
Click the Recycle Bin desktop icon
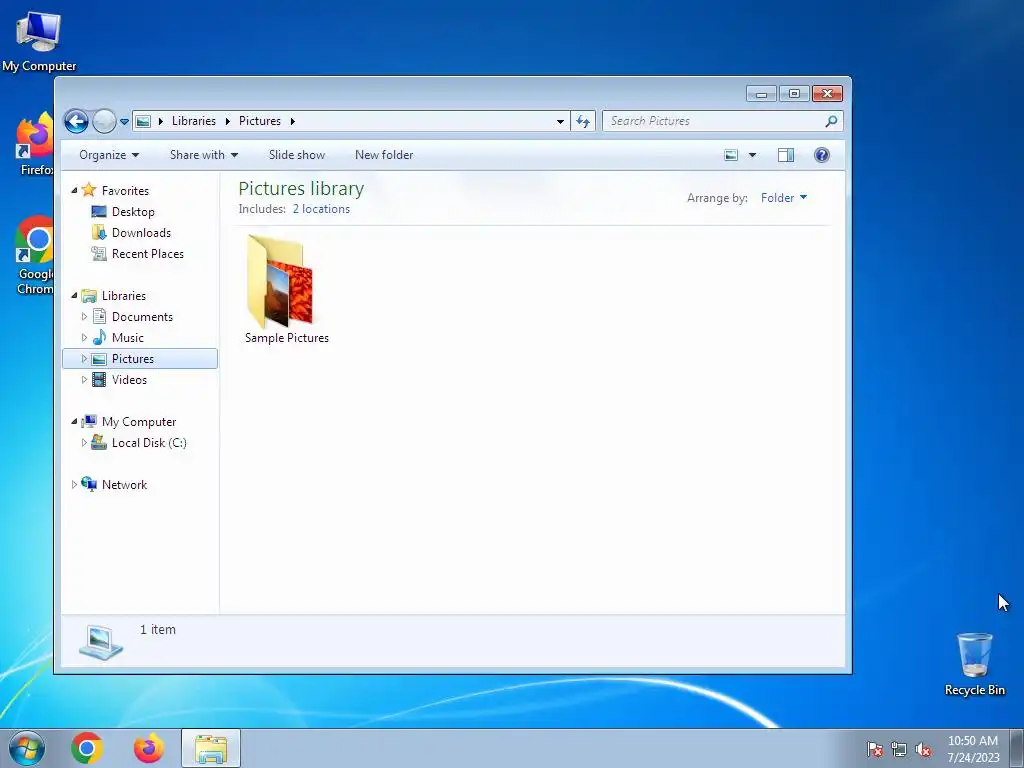pos(974,664)
